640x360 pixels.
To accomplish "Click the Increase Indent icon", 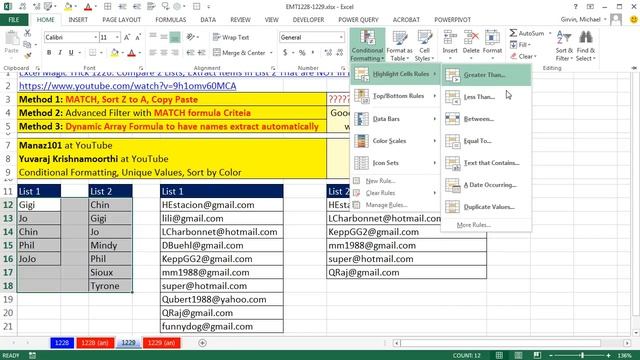I will [x=201, y=53].
